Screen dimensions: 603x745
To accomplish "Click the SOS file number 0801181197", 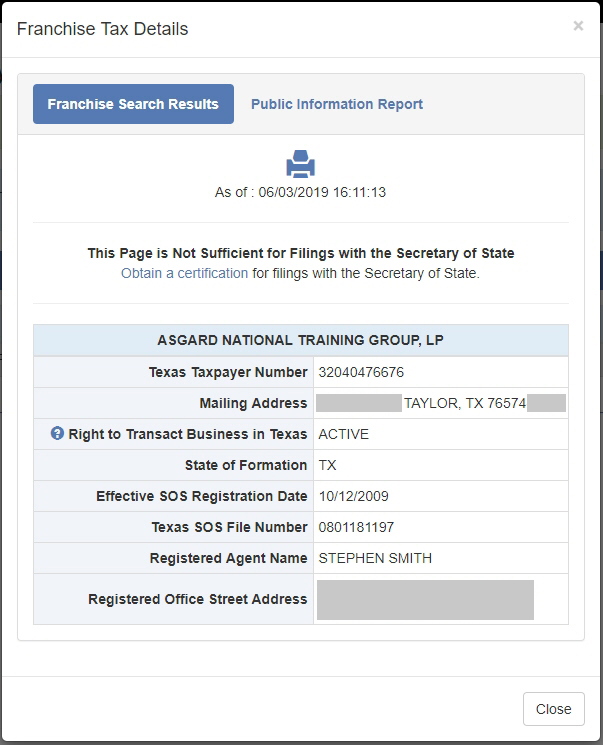I will pyautogui.click(x=355, y=527).
